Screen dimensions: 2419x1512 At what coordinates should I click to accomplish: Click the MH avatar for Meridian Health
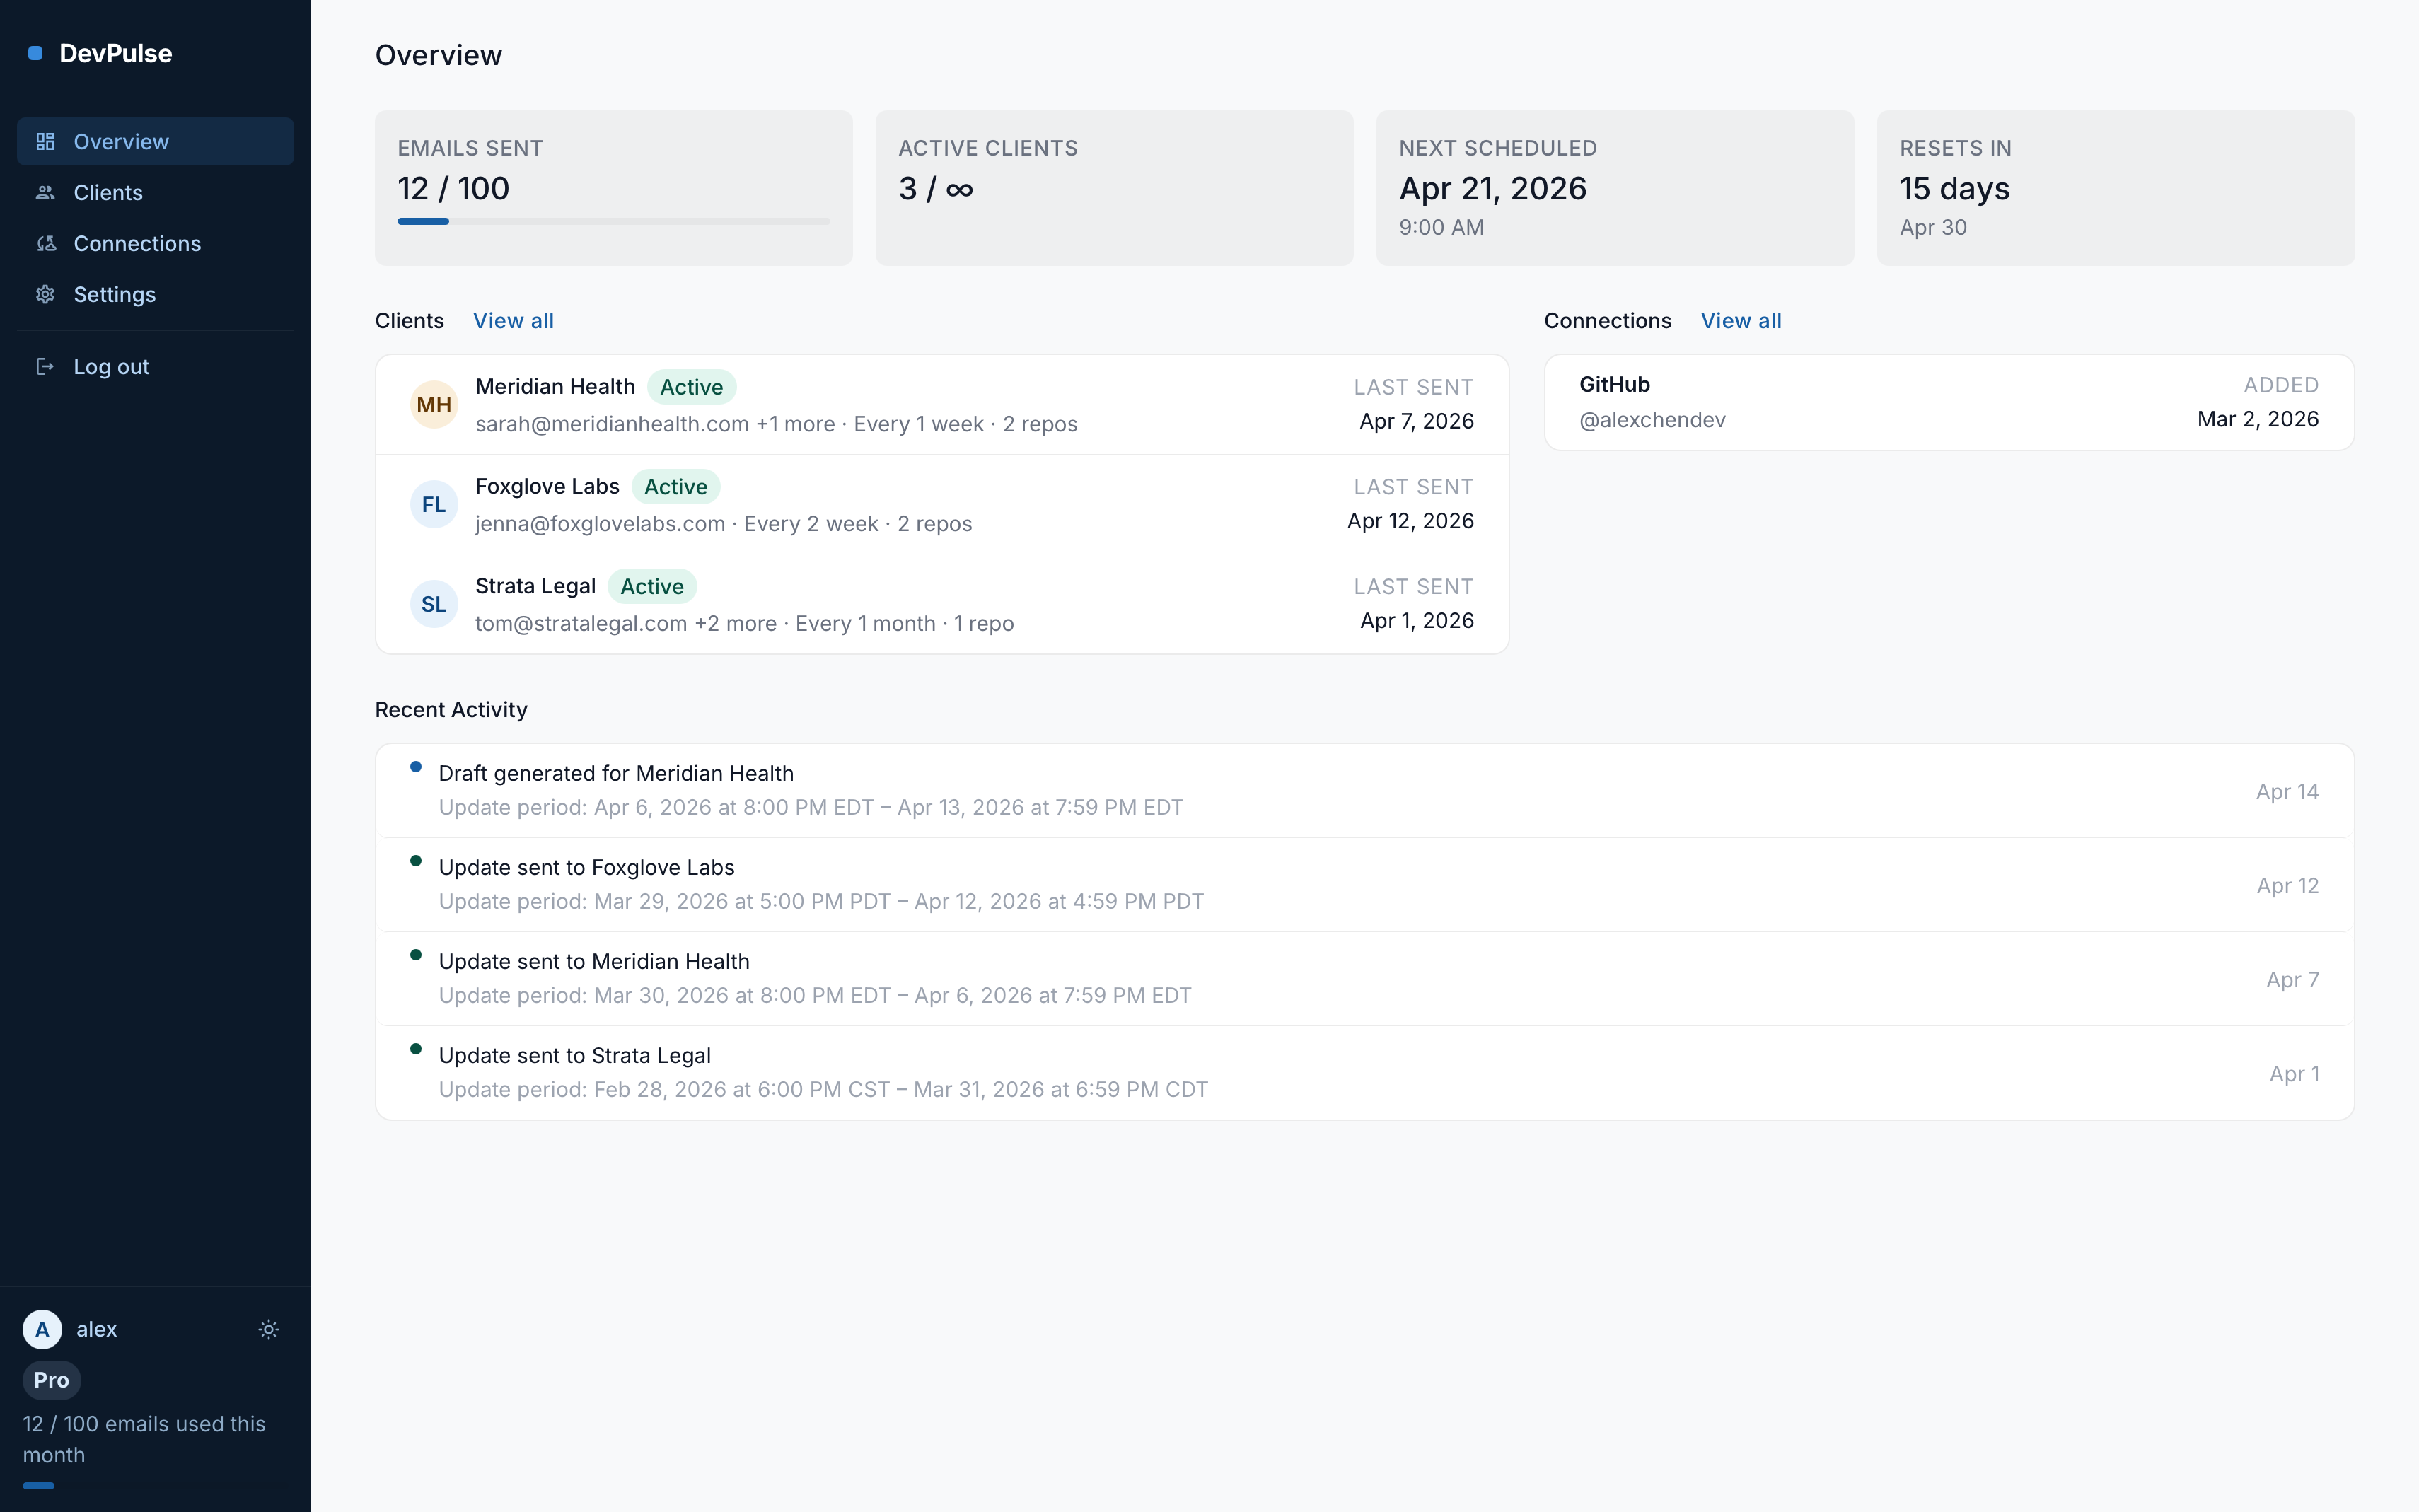pyautogui.click(x=433, y=405)
